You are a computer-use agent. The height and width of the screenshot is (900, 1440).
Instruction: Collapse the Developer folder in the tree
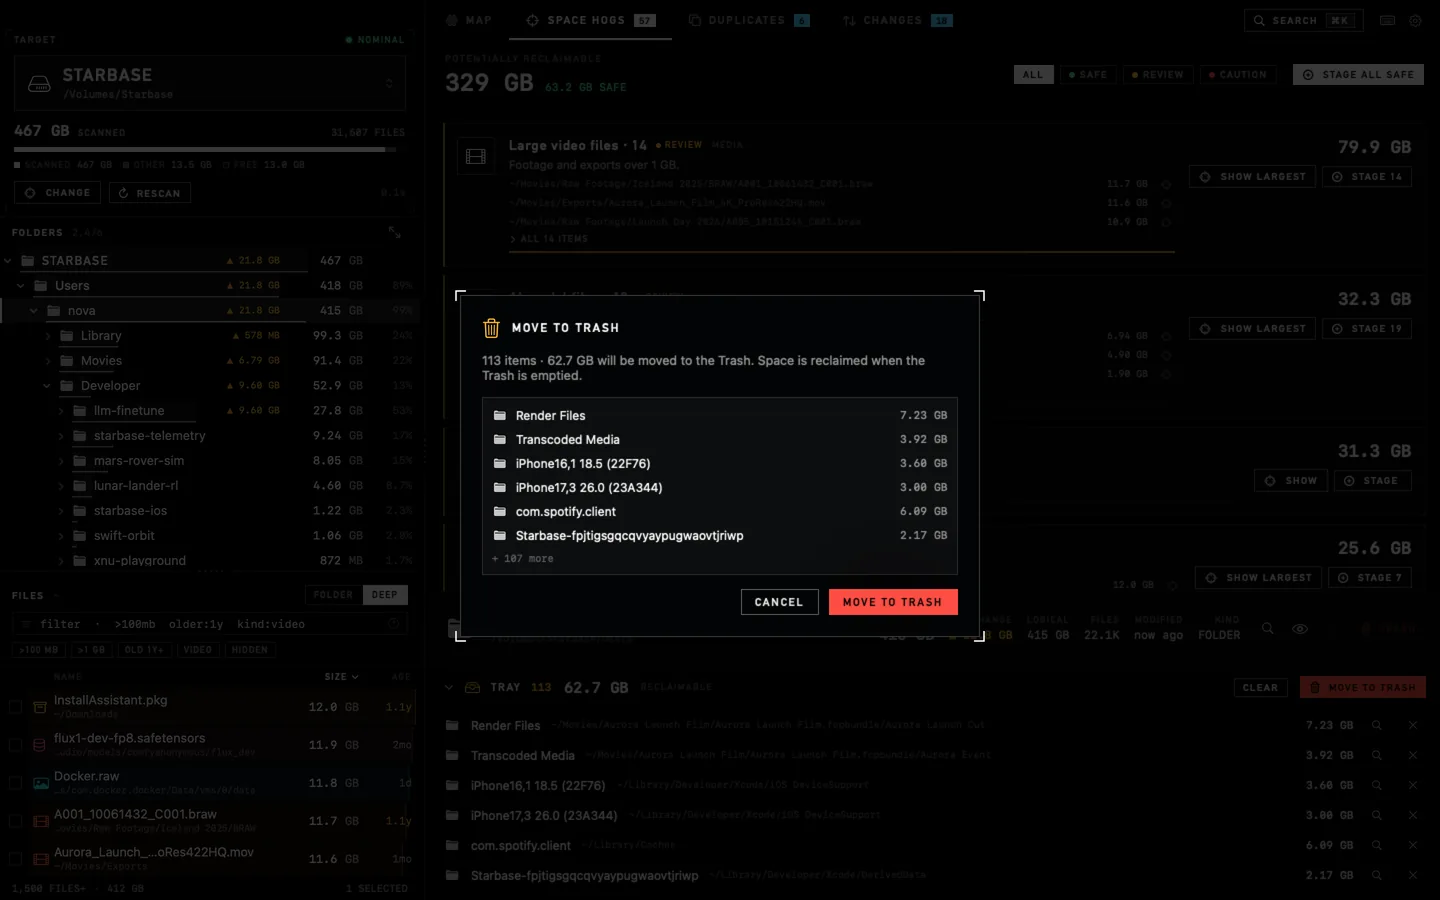tap(47, 386)
